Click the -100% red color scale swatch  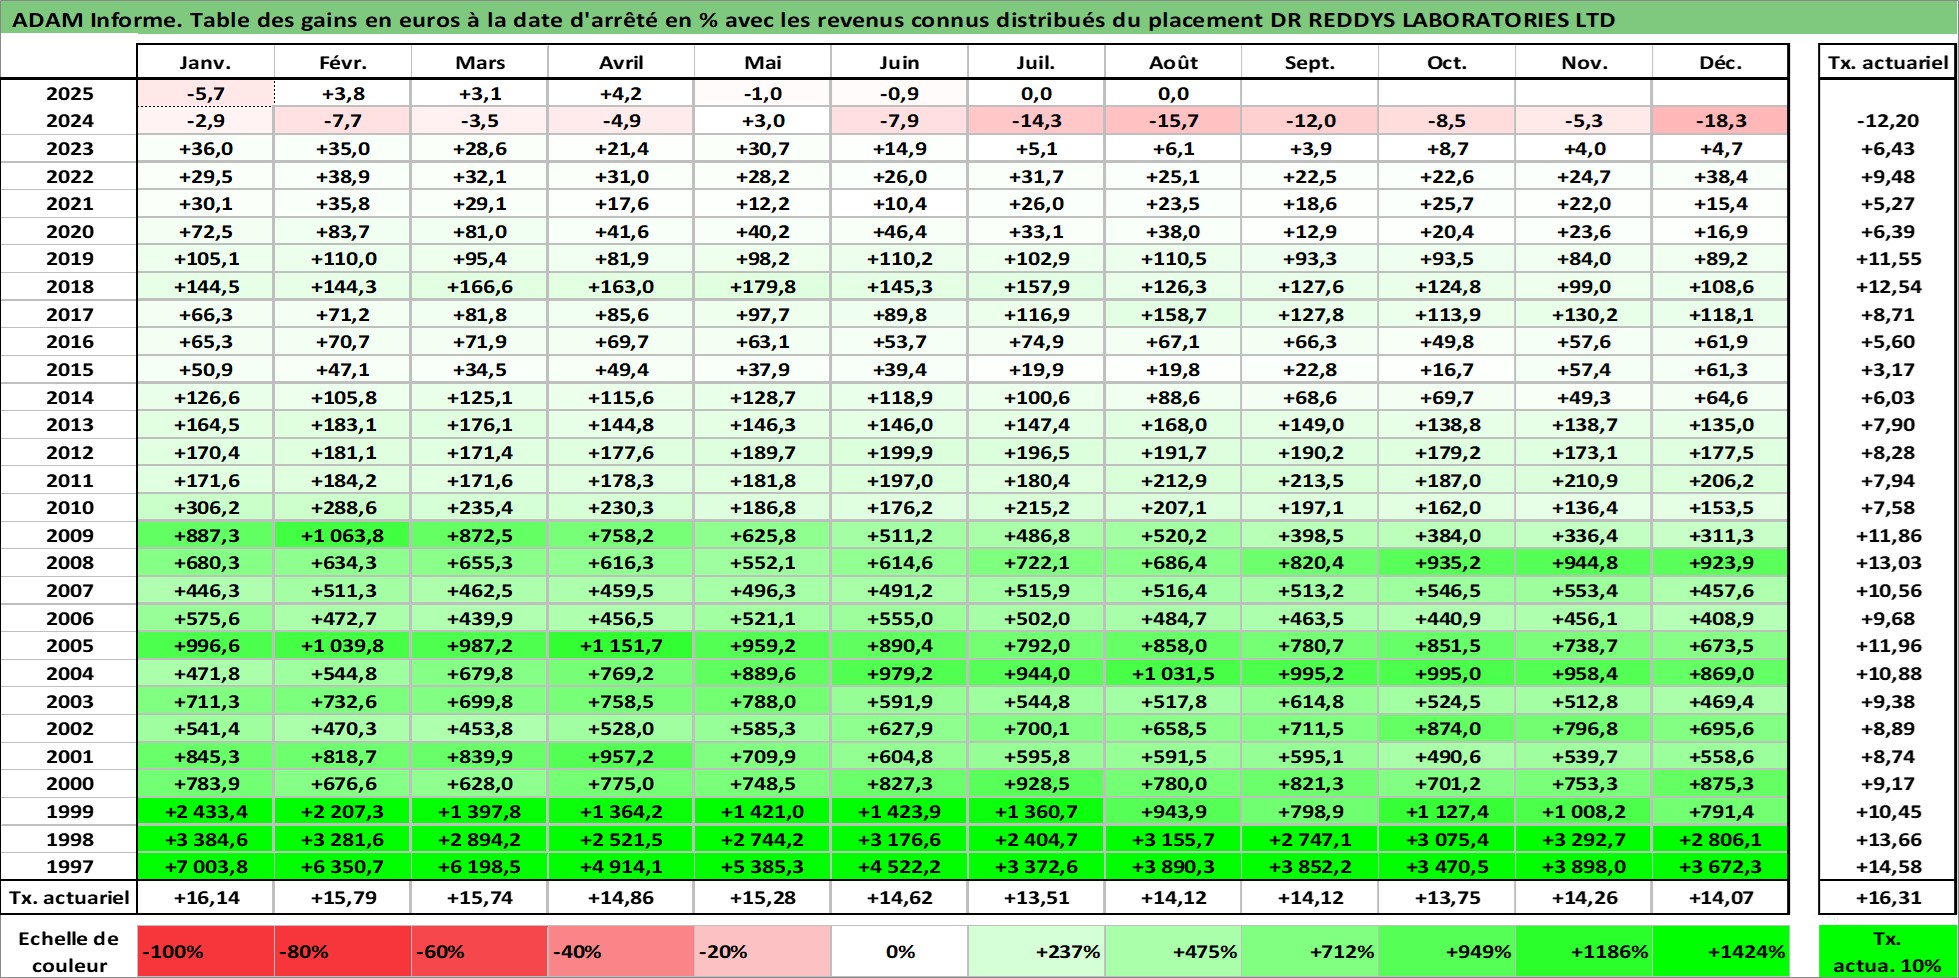(205, 951)
